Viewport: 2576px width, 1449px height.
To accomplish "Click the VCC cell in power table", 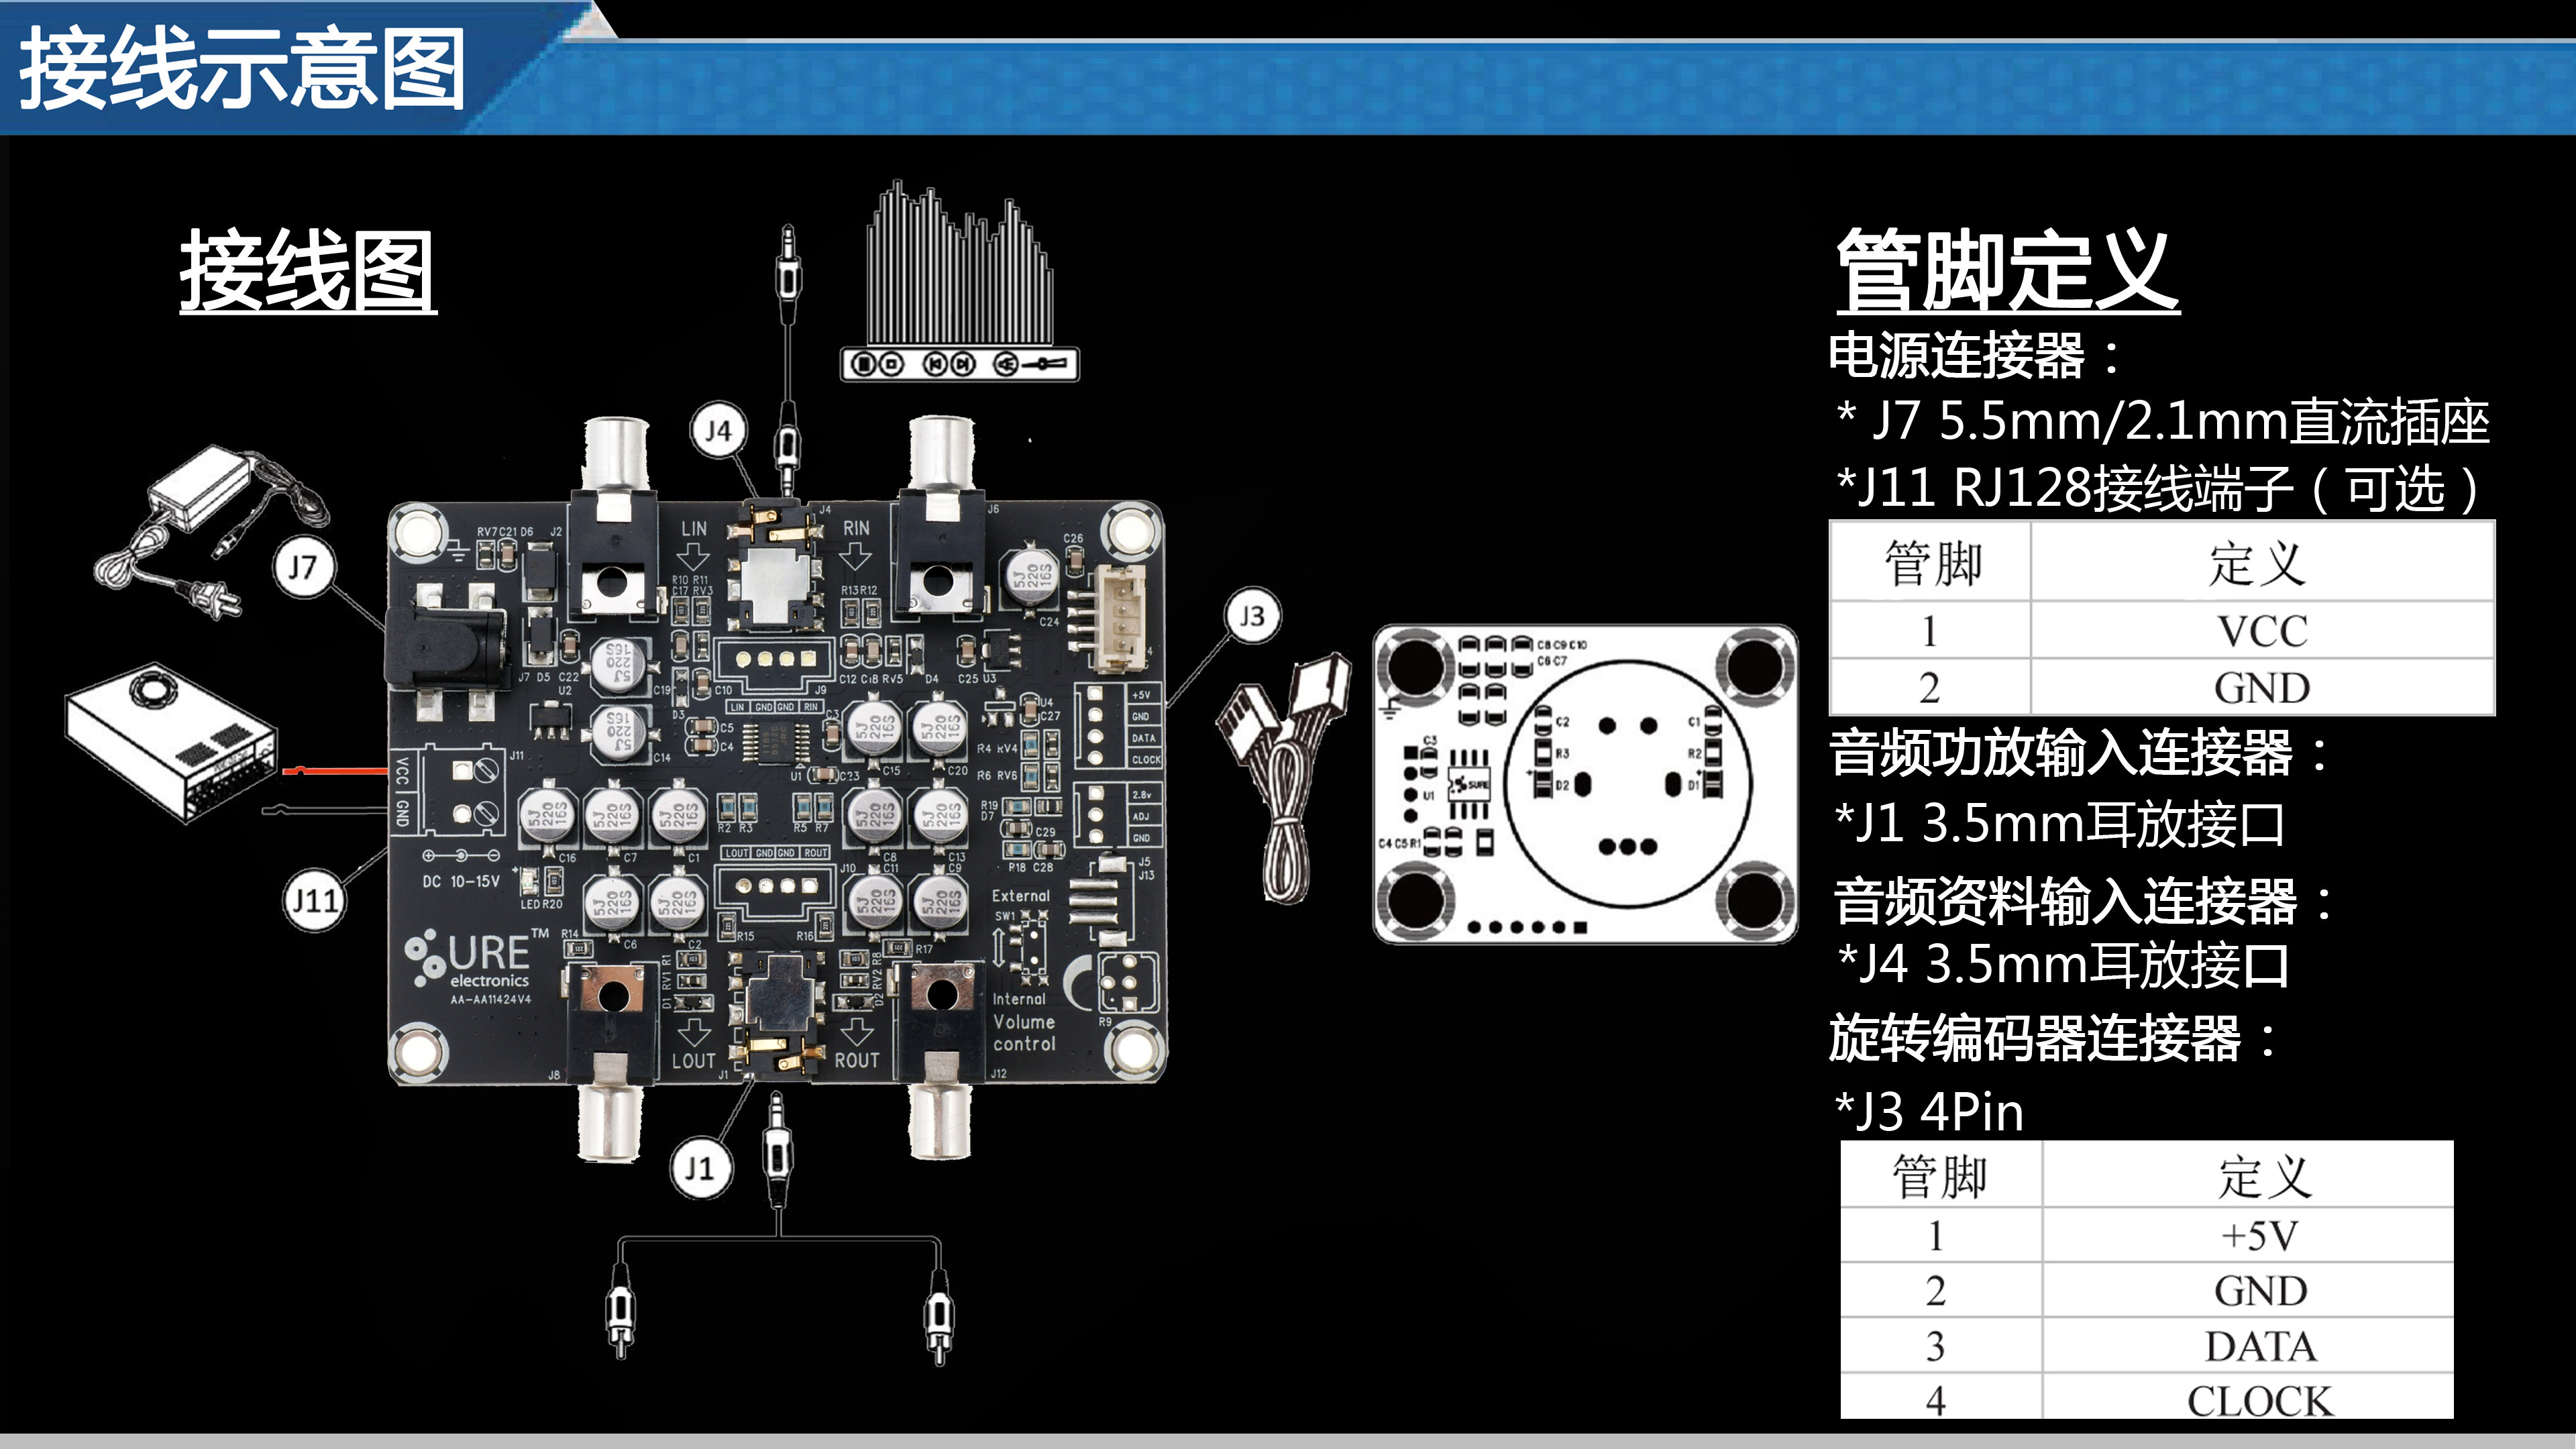I will pos(2262,631).
